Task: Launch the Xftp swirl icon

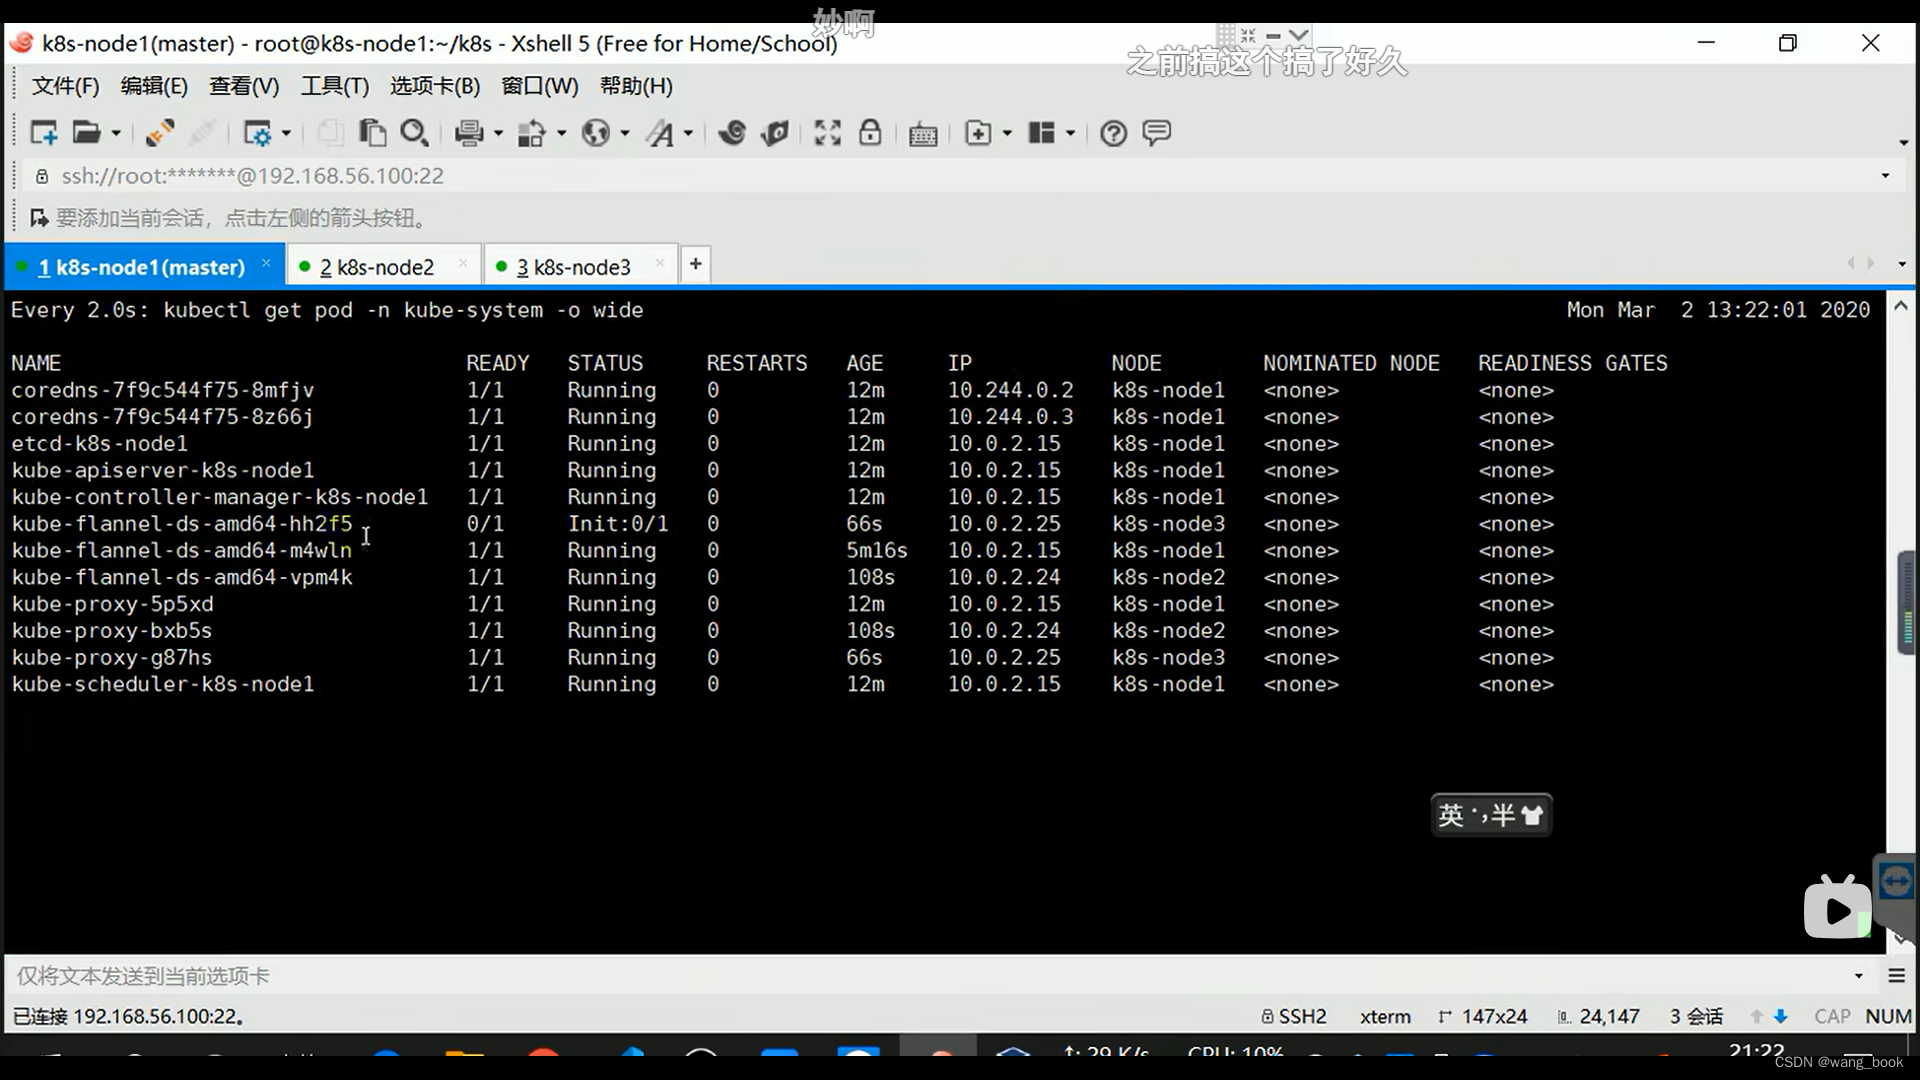Action: point(732,133)
